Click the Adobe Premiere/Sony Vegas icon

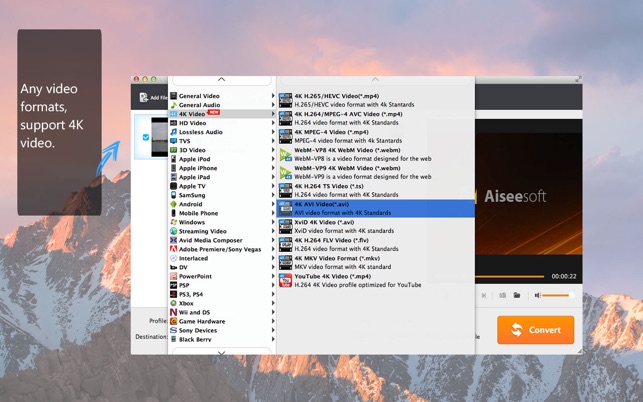(173, 249)
